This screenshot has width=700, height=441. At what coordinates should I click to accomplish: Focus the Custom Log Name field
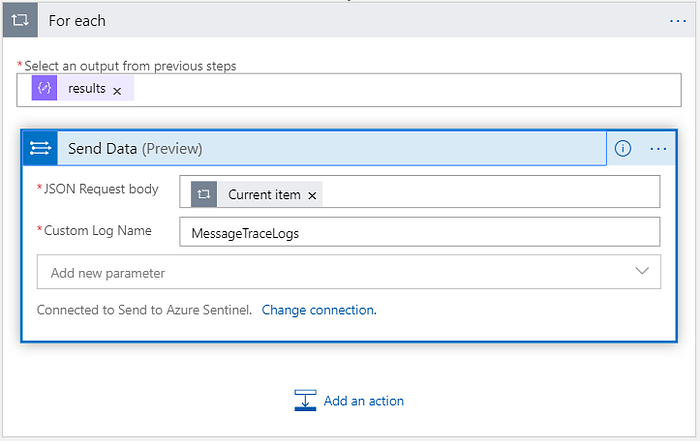pos(420,232)
